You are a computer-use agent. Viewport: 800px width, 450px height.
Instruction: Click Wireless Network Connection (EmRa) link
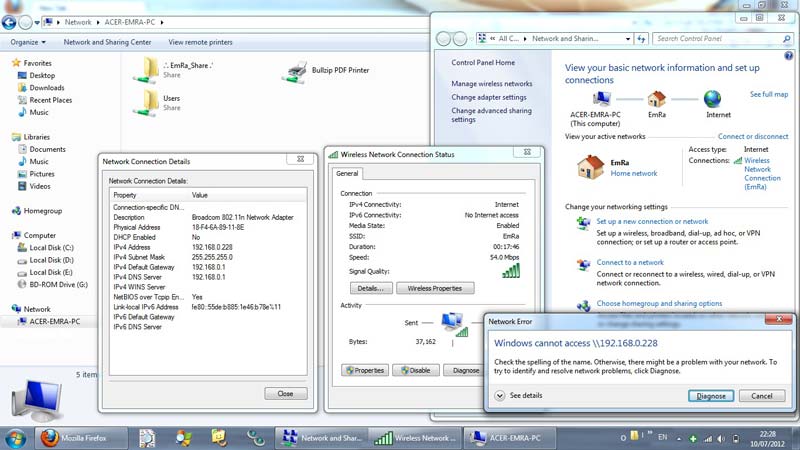[762, 173]
